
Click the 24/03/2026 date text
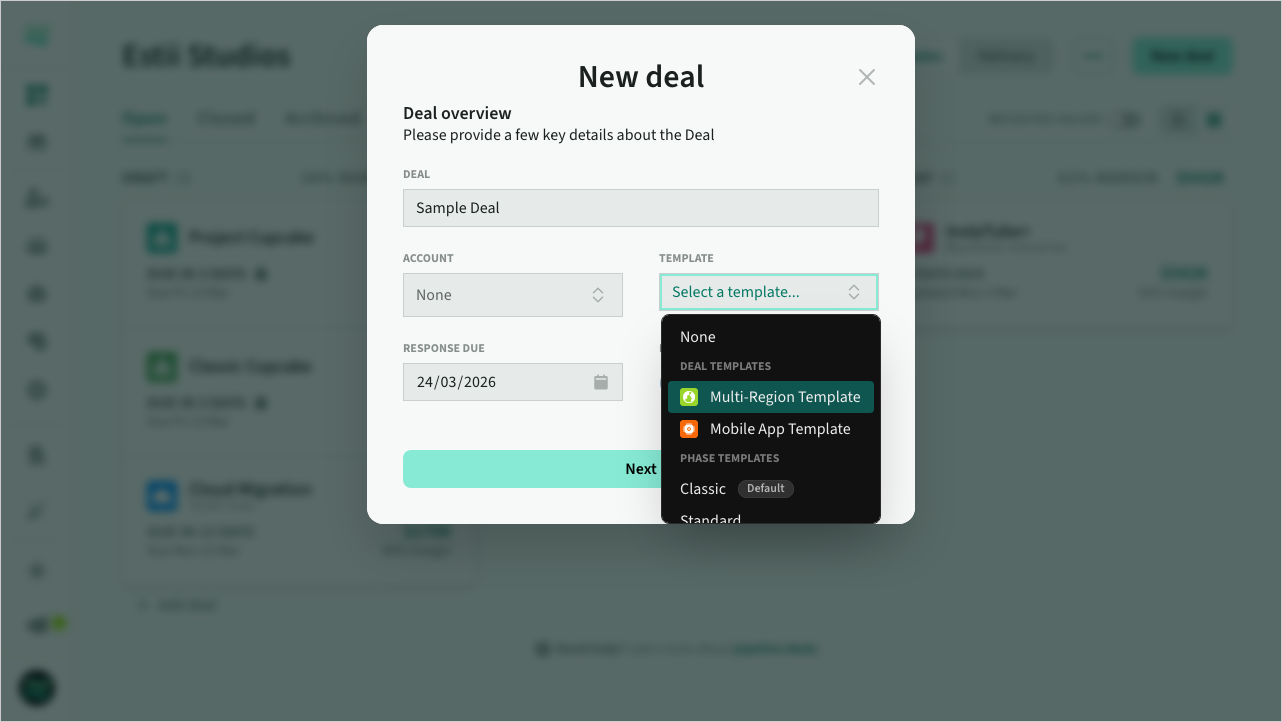click(x=456, y=382)
